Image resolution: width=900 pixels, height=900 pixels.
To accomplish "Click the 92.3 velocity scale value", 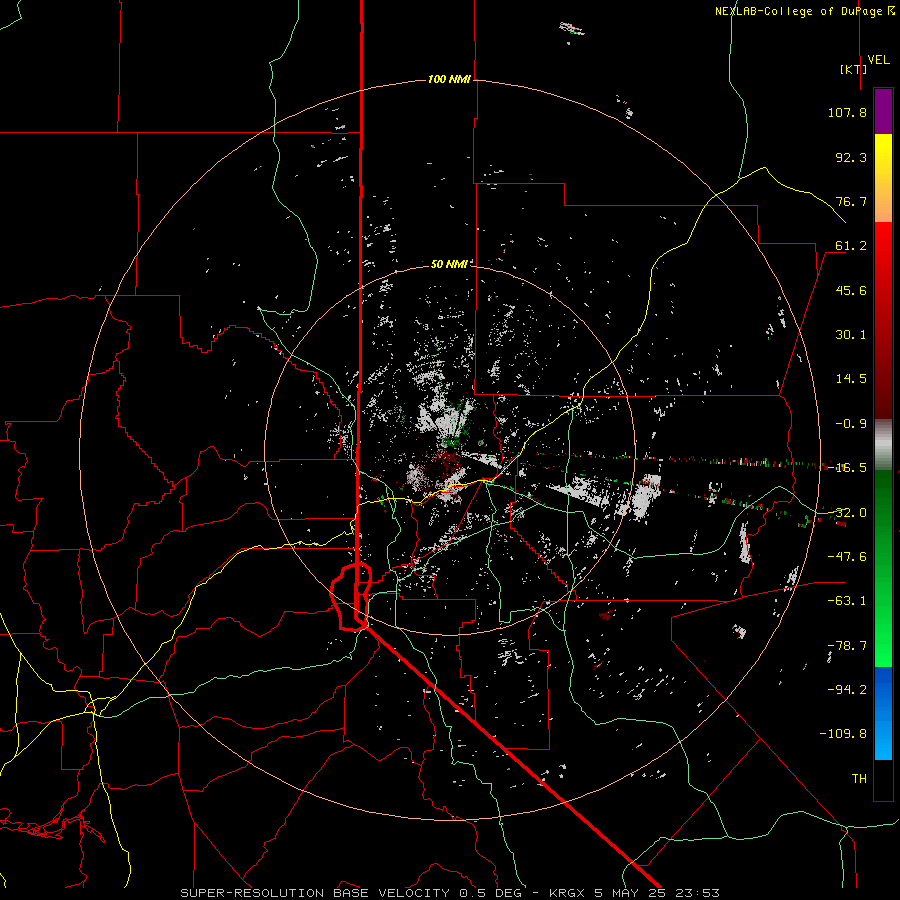I will [x=851, y=157].
